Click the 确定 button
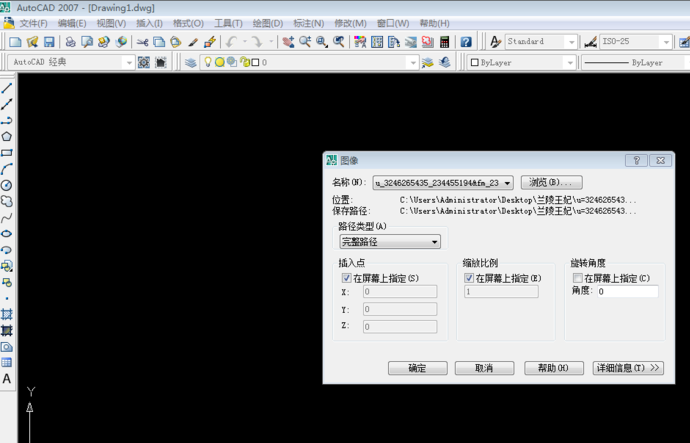 click(x=418, y=368)
